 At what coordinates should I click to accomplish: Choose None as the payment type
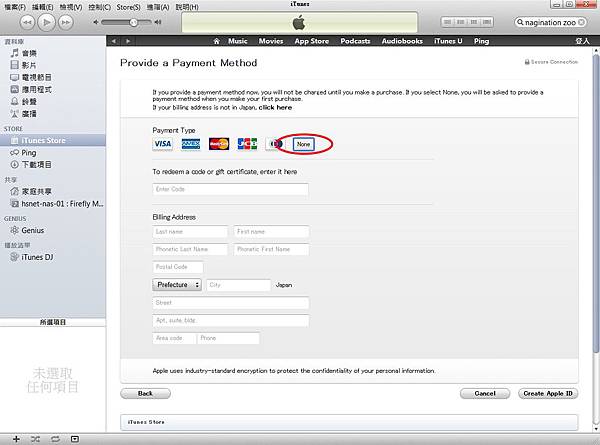[x=303, y=144]
